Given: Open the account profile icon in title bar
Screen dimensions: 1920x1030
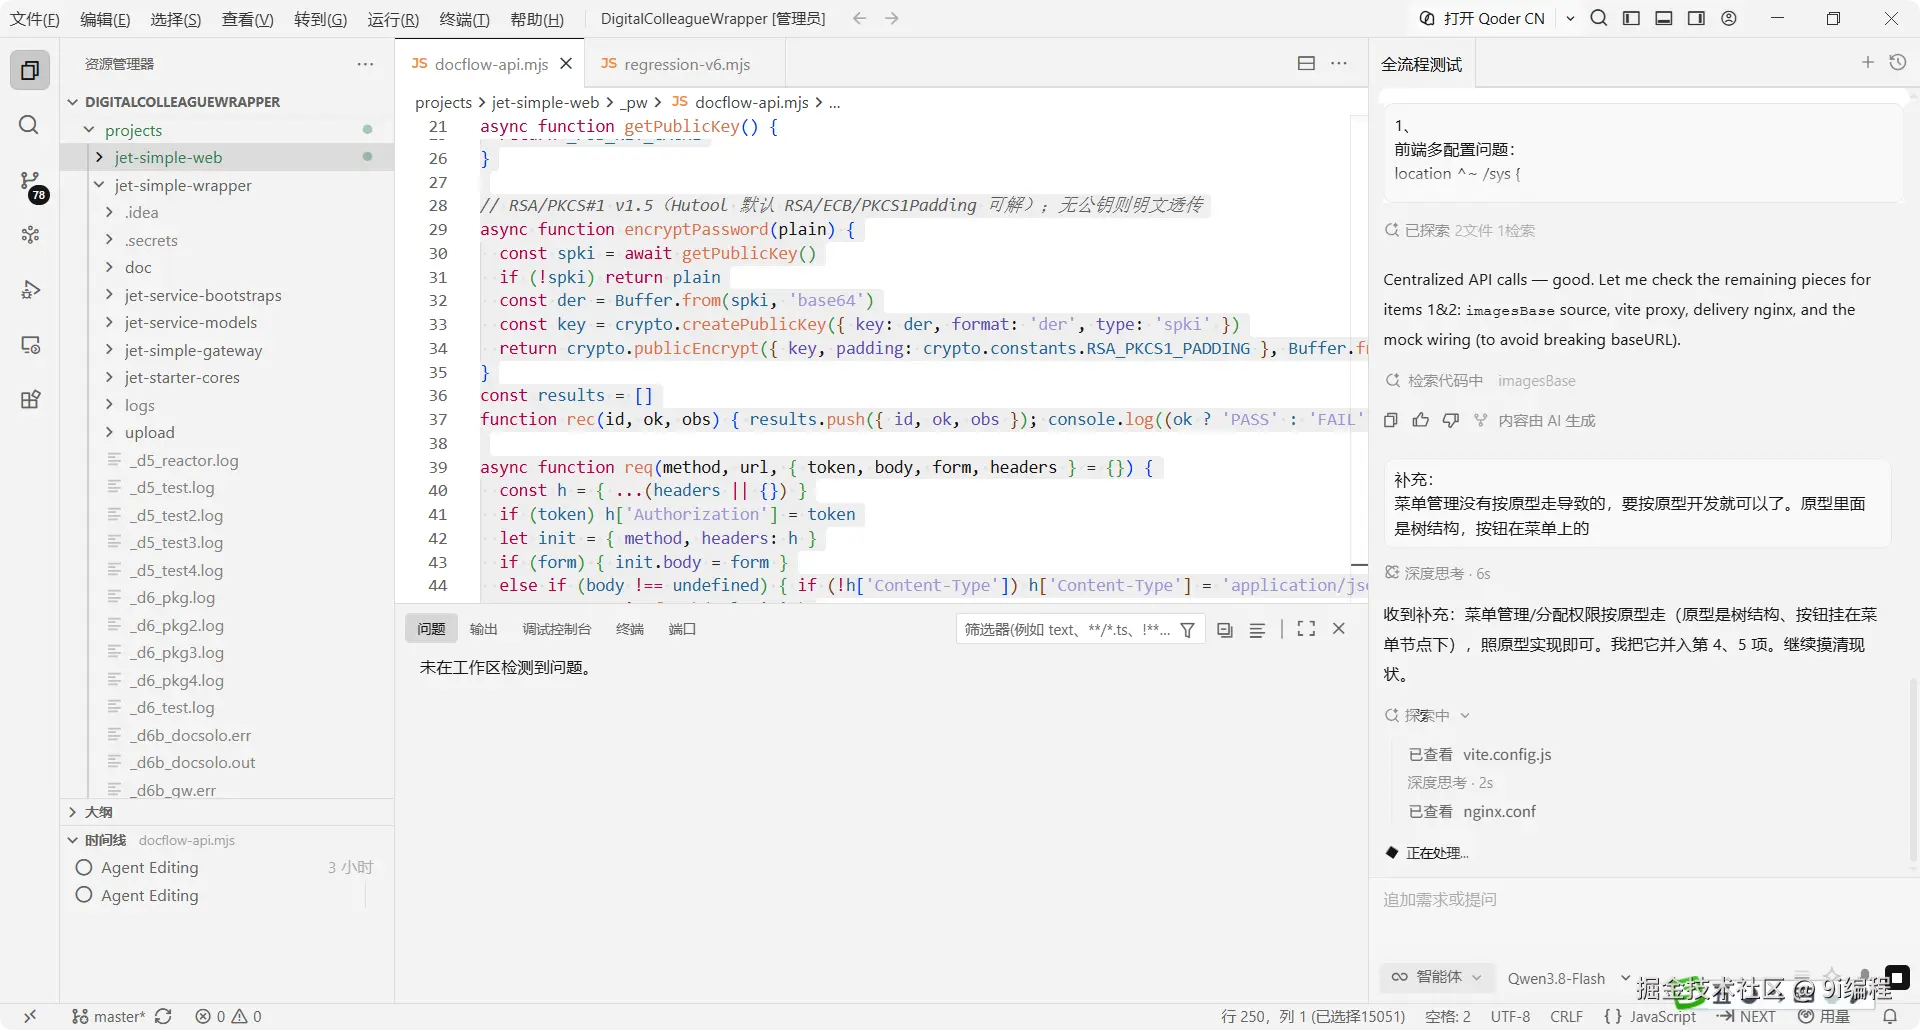Looking at the screenshot, I should pyautogui.click(x=1729, y=18).
